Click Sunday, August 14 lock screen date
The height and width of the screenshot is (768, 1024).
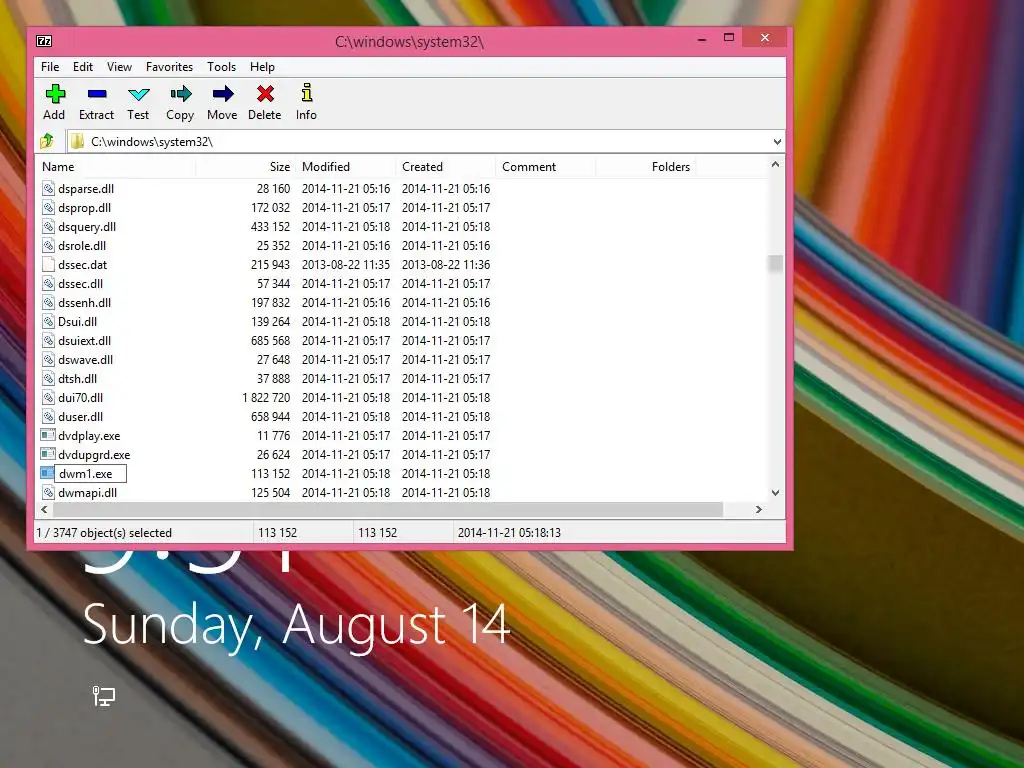[296, 625]
